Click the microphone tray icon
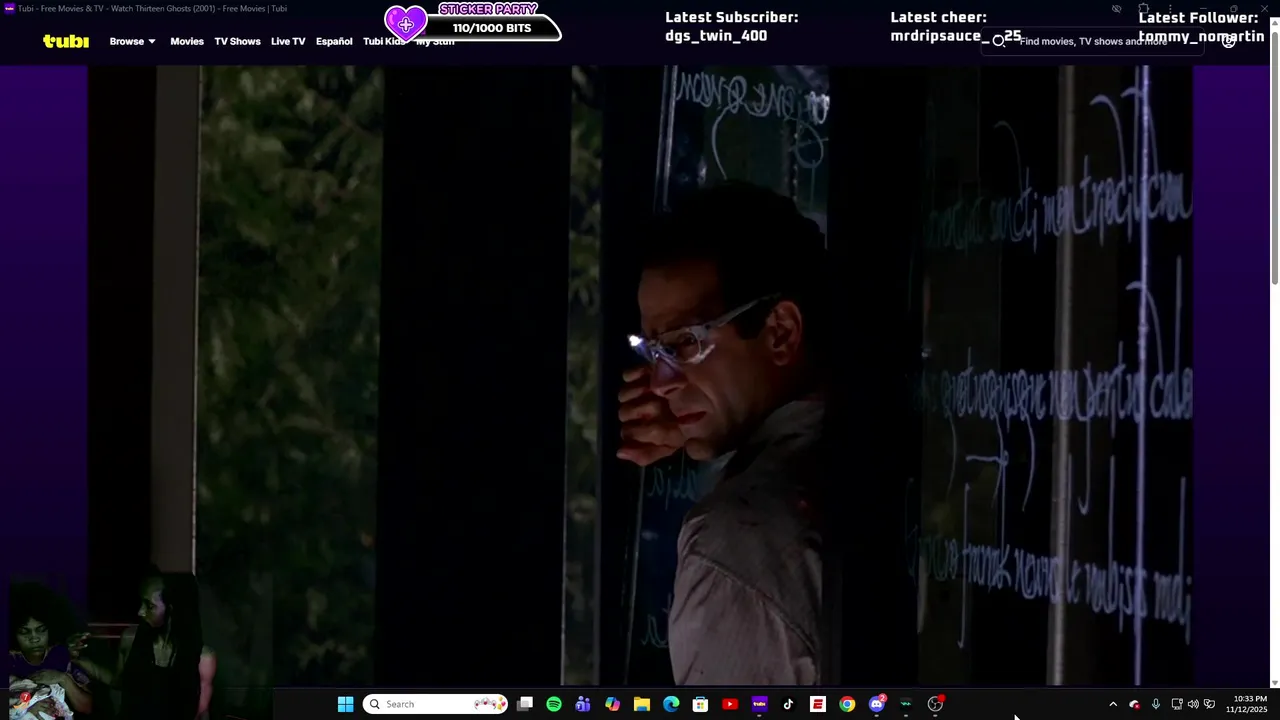The height and width of the screenshot is (720, 1280). pyautogui.click(x=1155, y=704)
